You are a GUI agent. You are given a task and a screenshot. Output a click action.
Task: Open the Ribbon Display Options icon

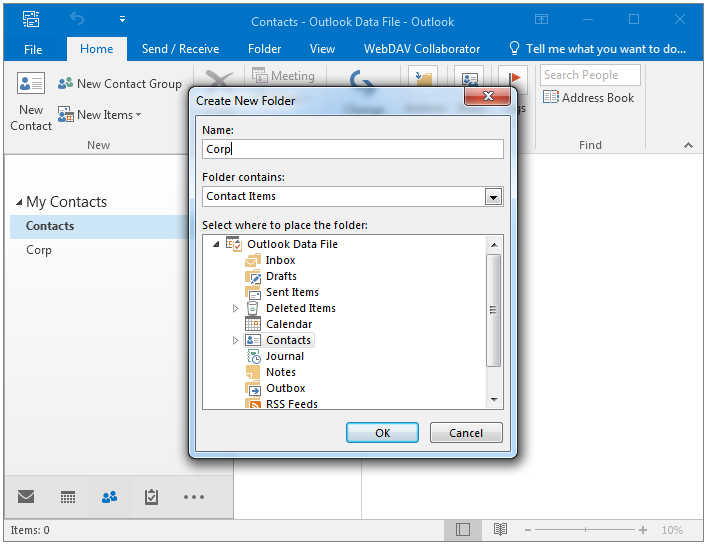coord(541,19)
